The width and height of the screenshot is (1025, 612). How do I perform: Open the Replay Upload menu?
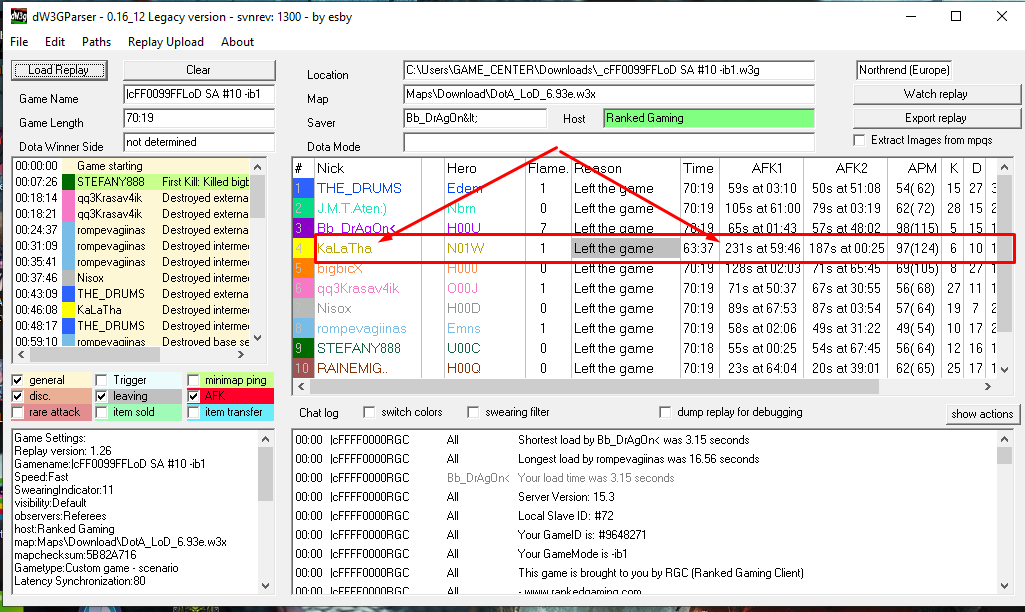pyautogui.click(x=165, y=42)
